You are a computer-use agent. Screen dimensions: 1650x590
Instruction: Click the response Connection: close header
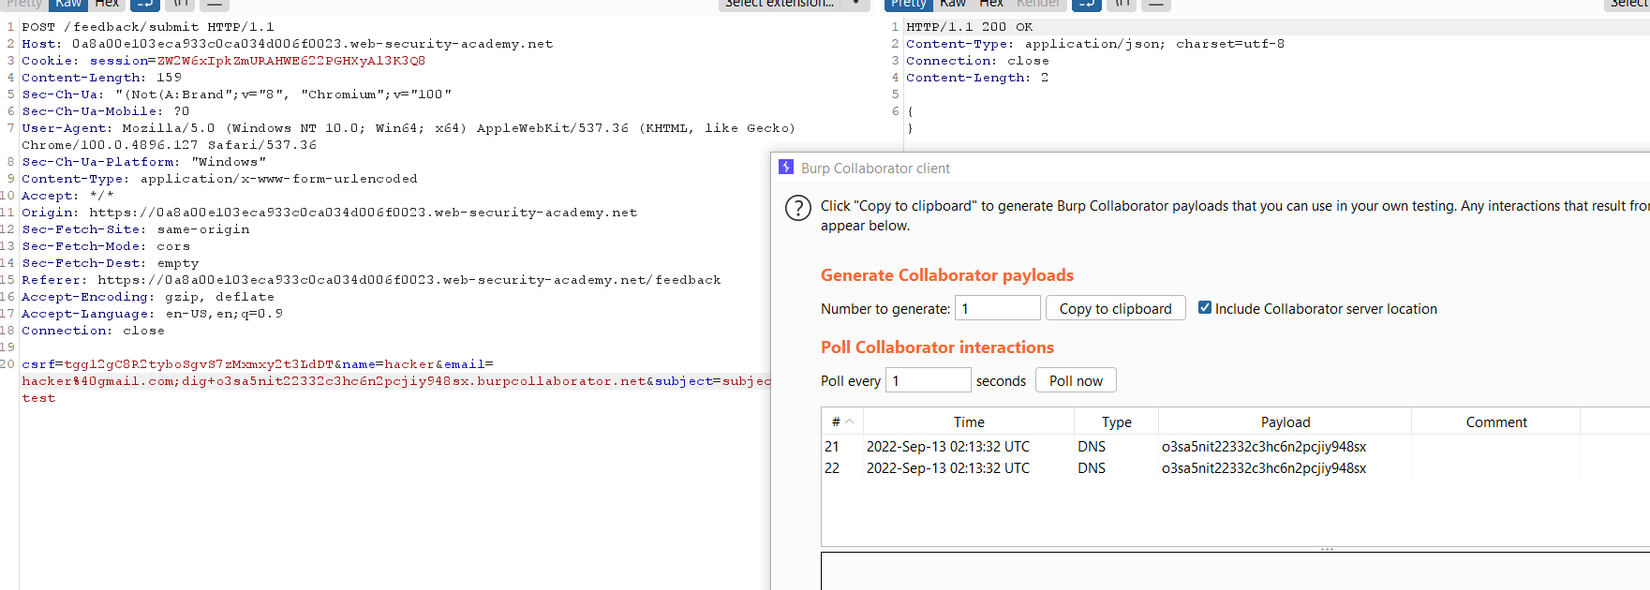click(x=977, y=61)
